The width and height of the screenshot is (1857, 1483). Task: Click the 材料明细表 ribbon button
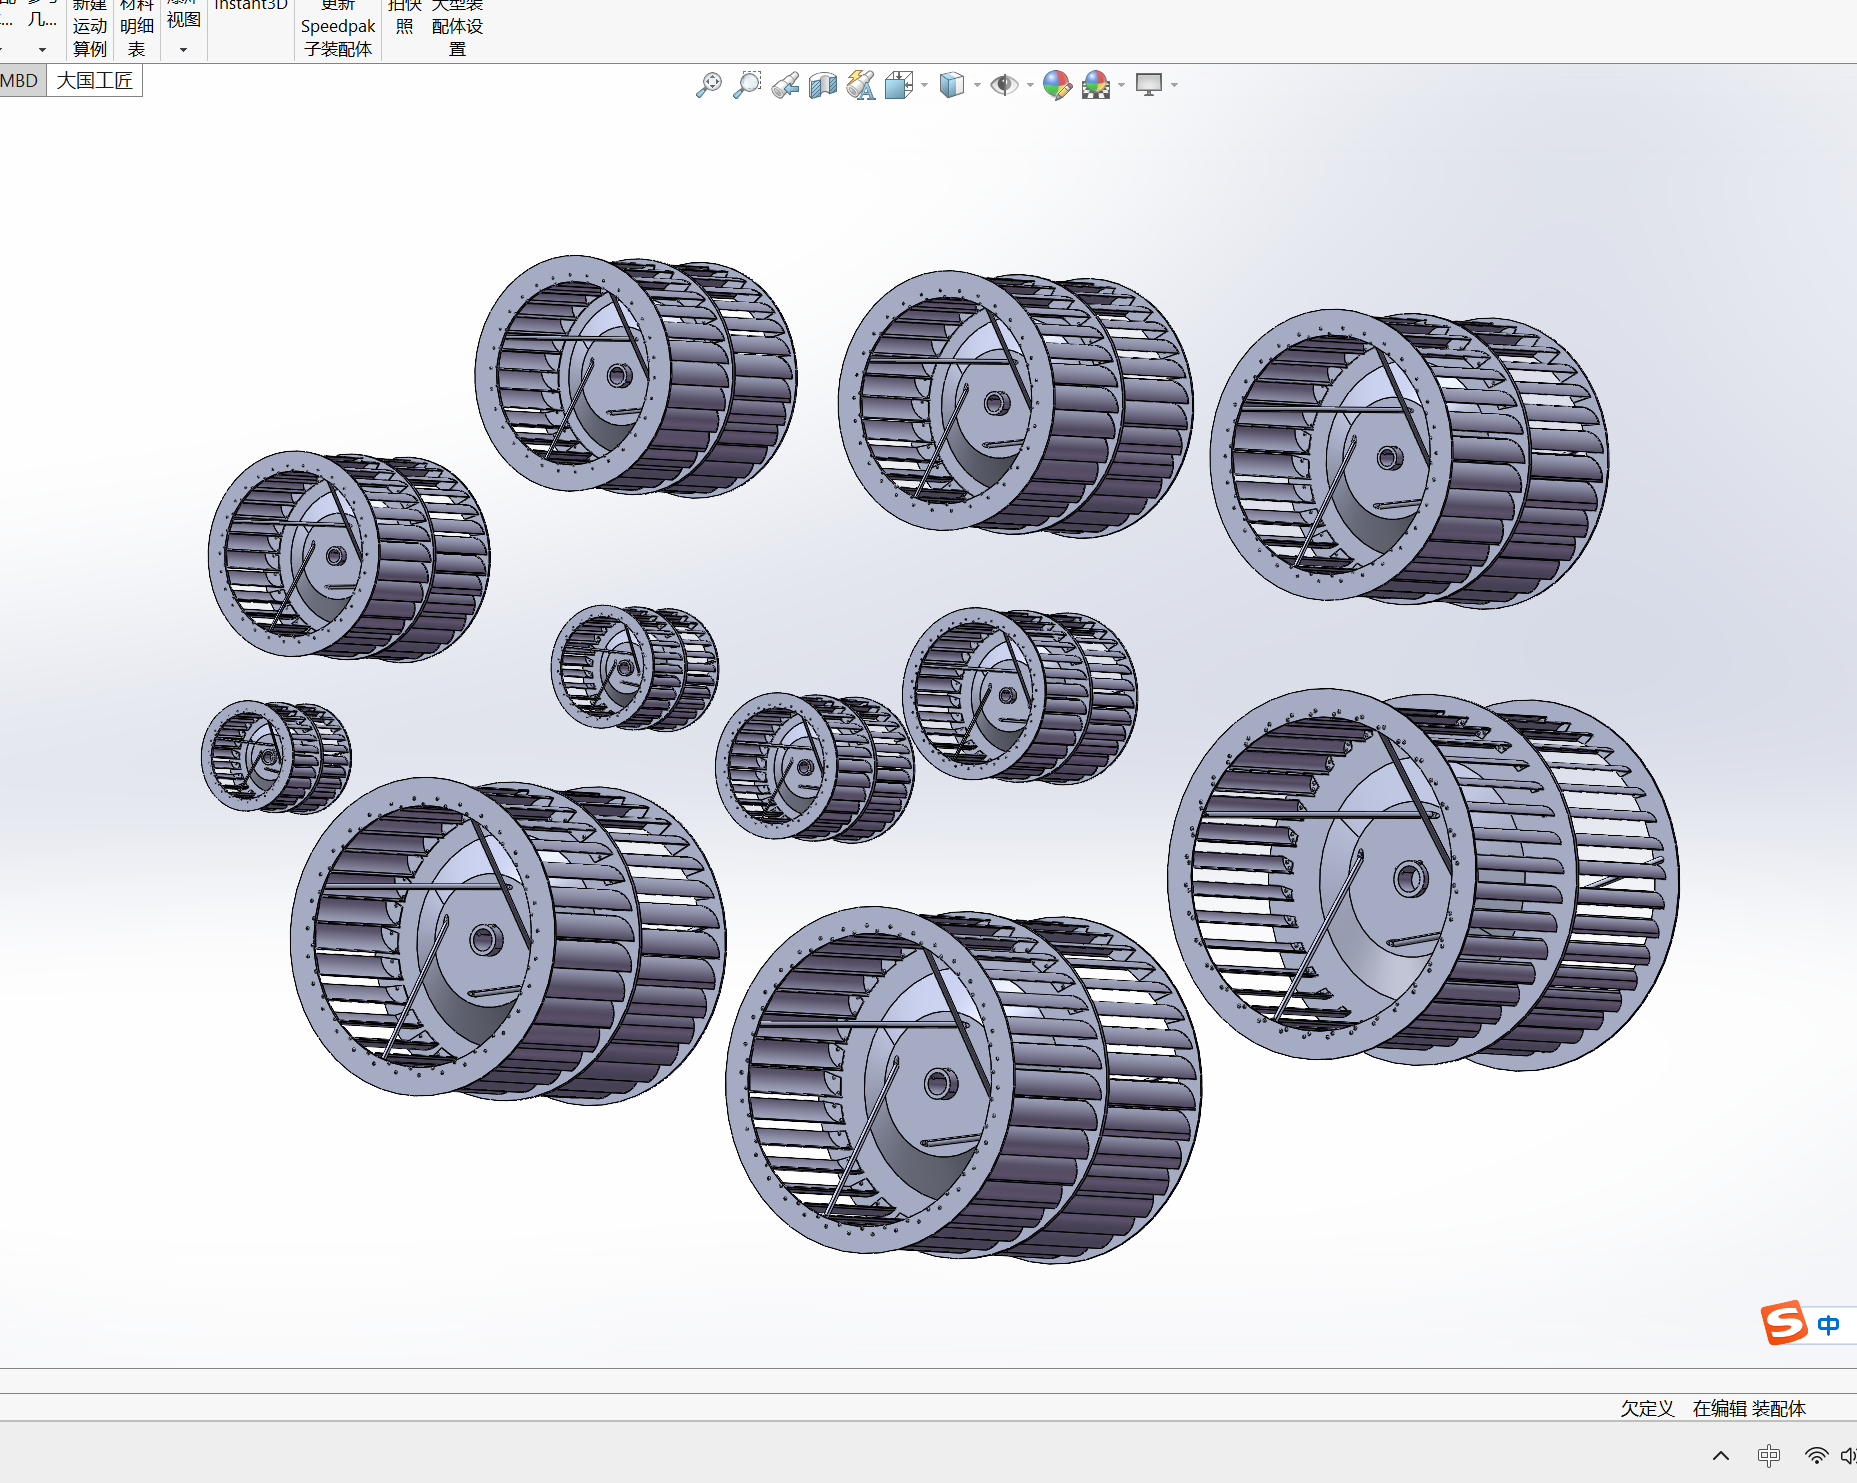click(137, 28)
